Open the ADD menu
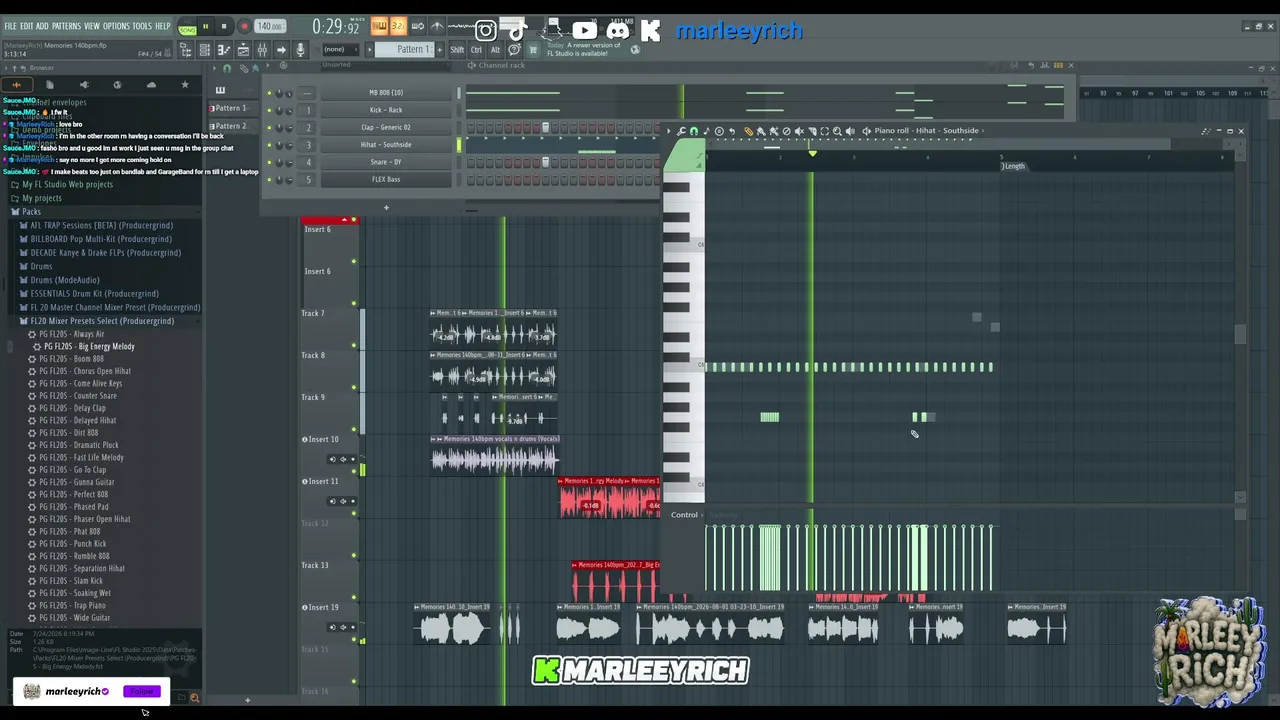This screenshot has height=720, width=1280. coord(42,27)
